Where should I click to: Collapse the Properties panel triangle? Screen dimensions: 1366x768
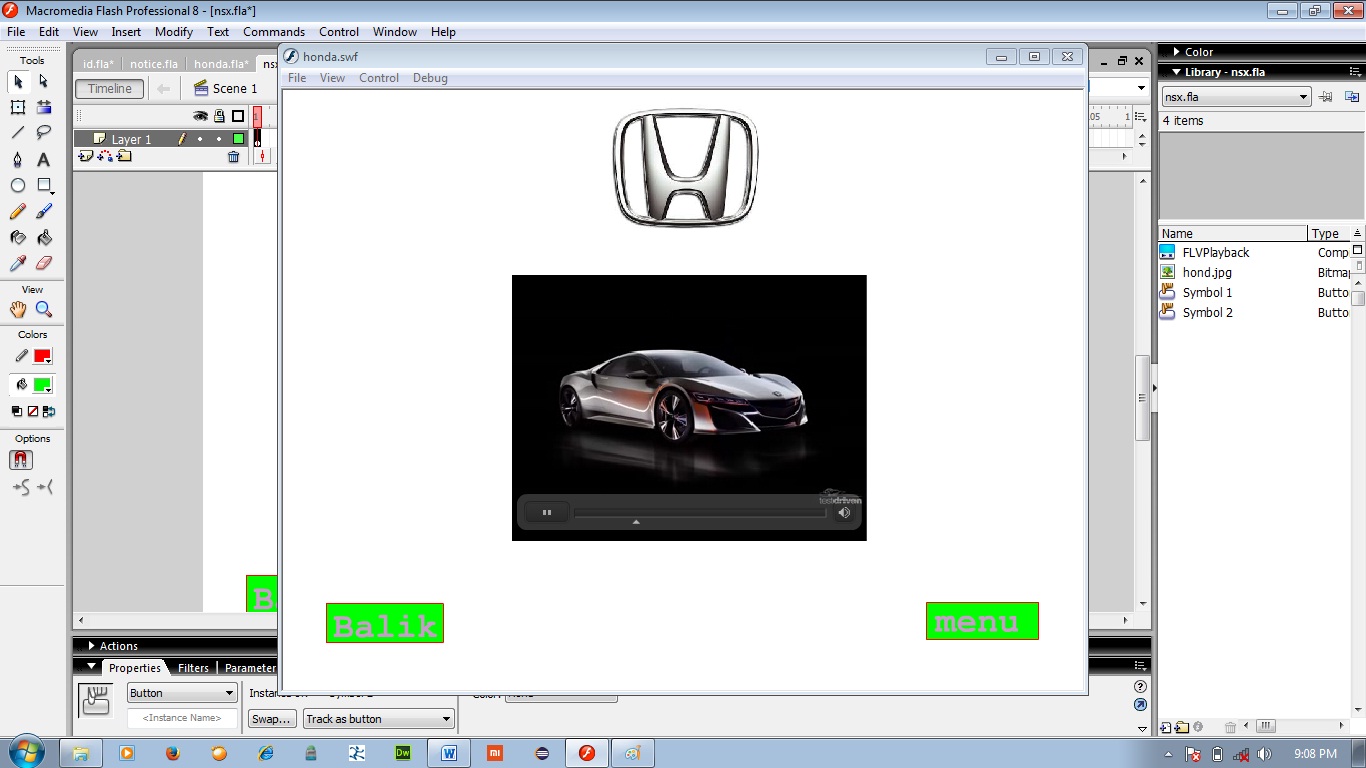tap(92, 667)
